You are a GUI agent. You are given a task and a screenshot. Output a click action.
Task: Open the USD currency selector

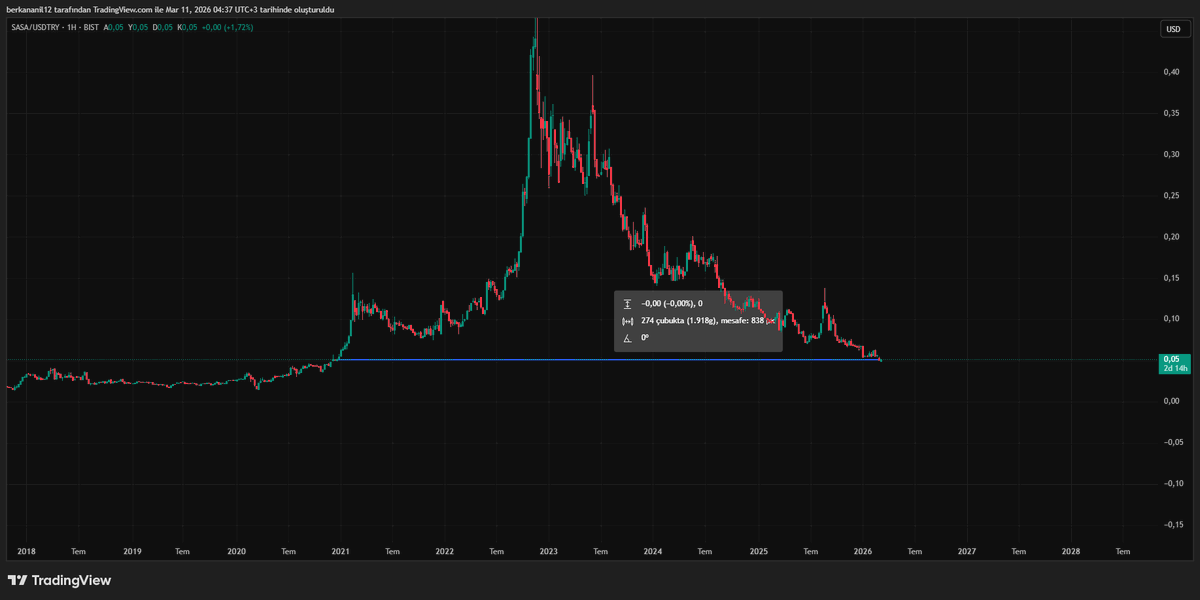click(x=1173, y=29)
